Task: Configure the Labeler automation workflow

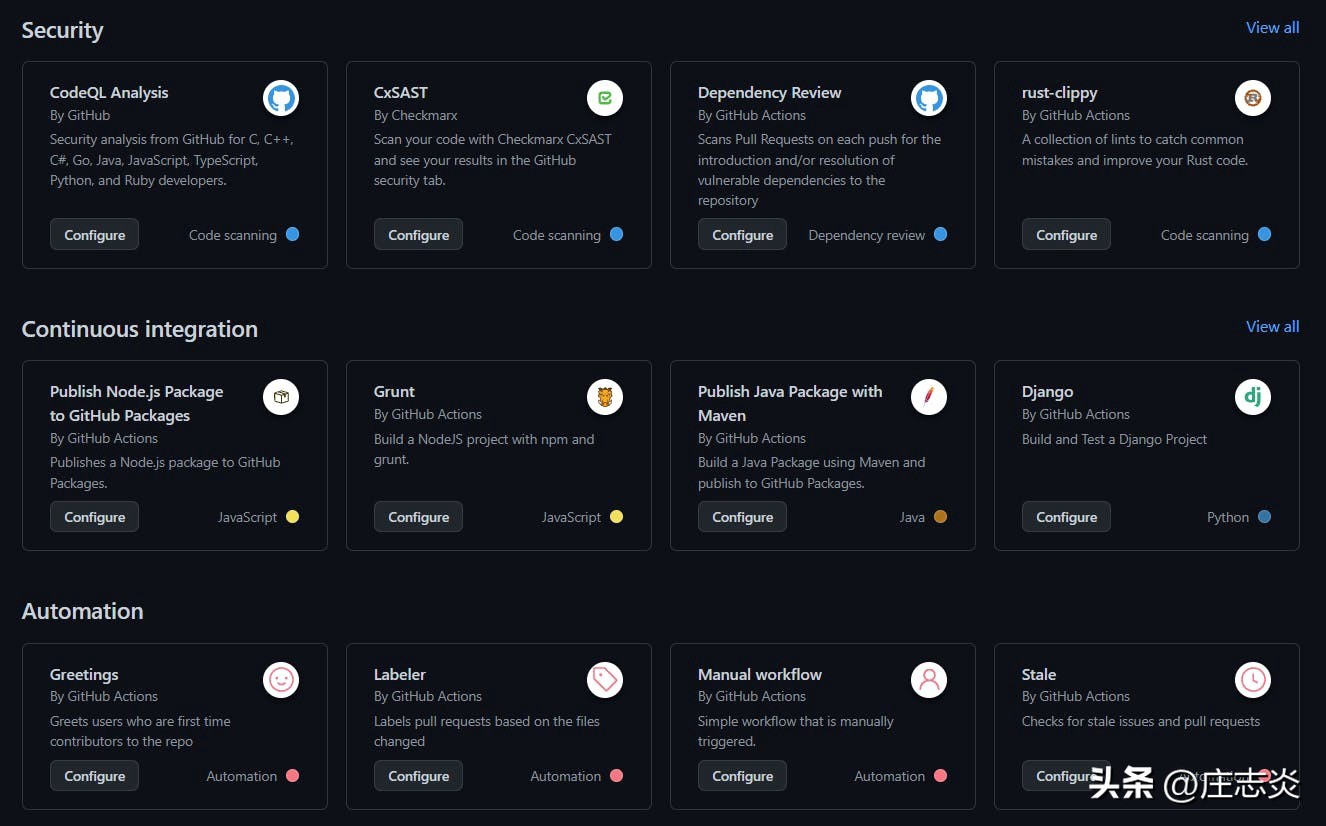Action: 418,776
